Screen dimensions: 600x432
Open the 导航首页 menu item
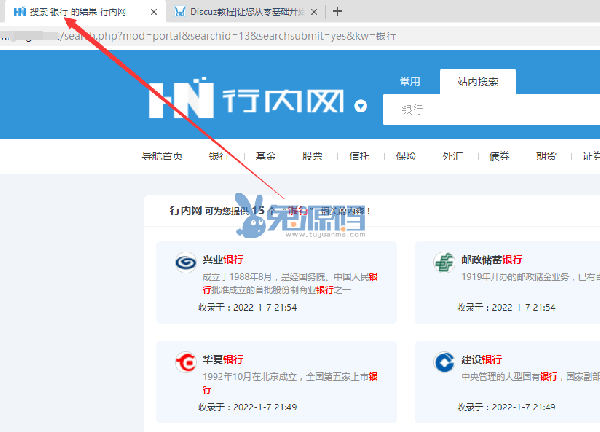pos(162,156)
